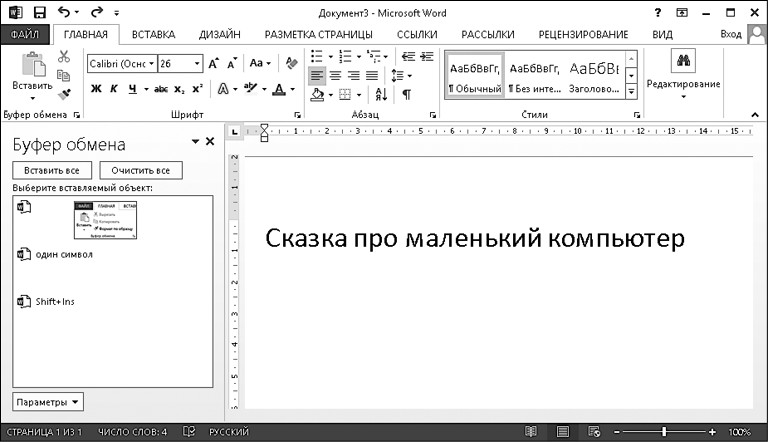Open Редактирование binoculars icon

click(683, 62)
